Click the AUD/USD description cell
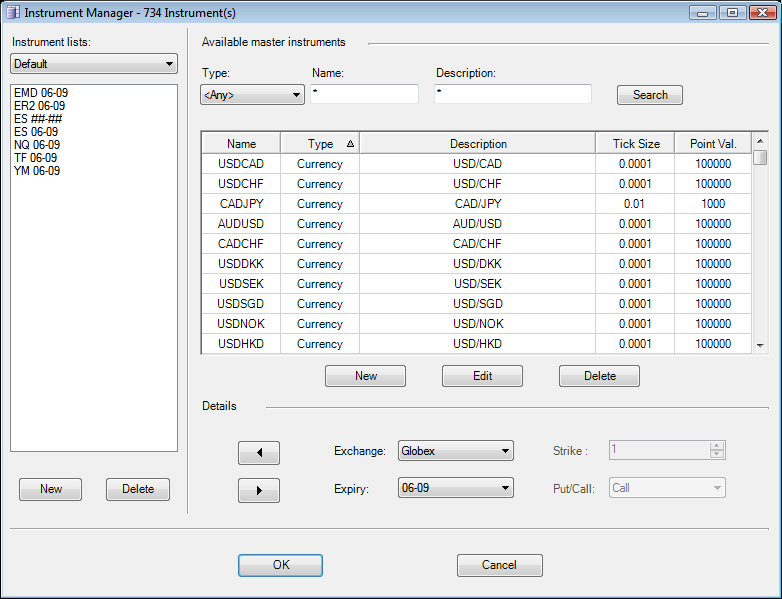 [478, 223]
